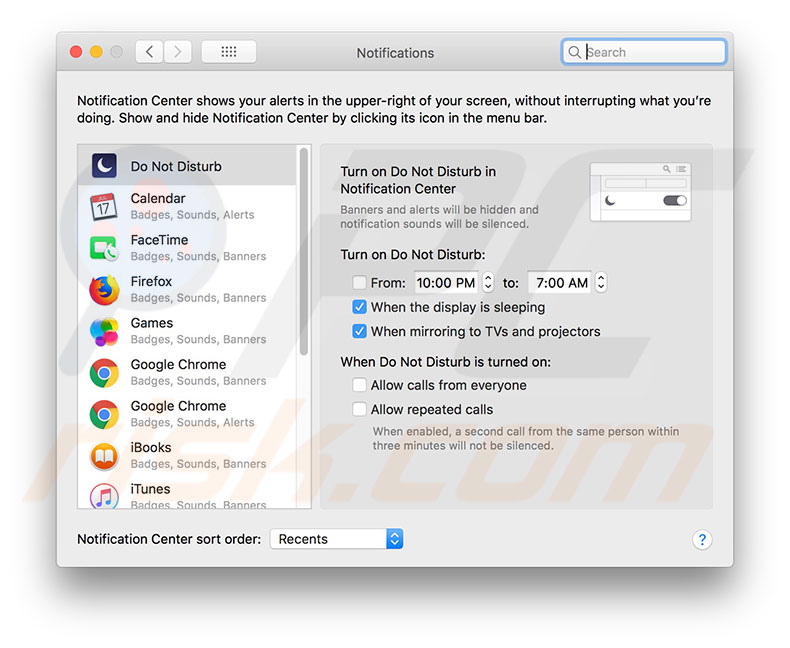This screenshot has height=648, width=790.
Task: Click the Do Not Disturb preview image
Action: [640, 192]
